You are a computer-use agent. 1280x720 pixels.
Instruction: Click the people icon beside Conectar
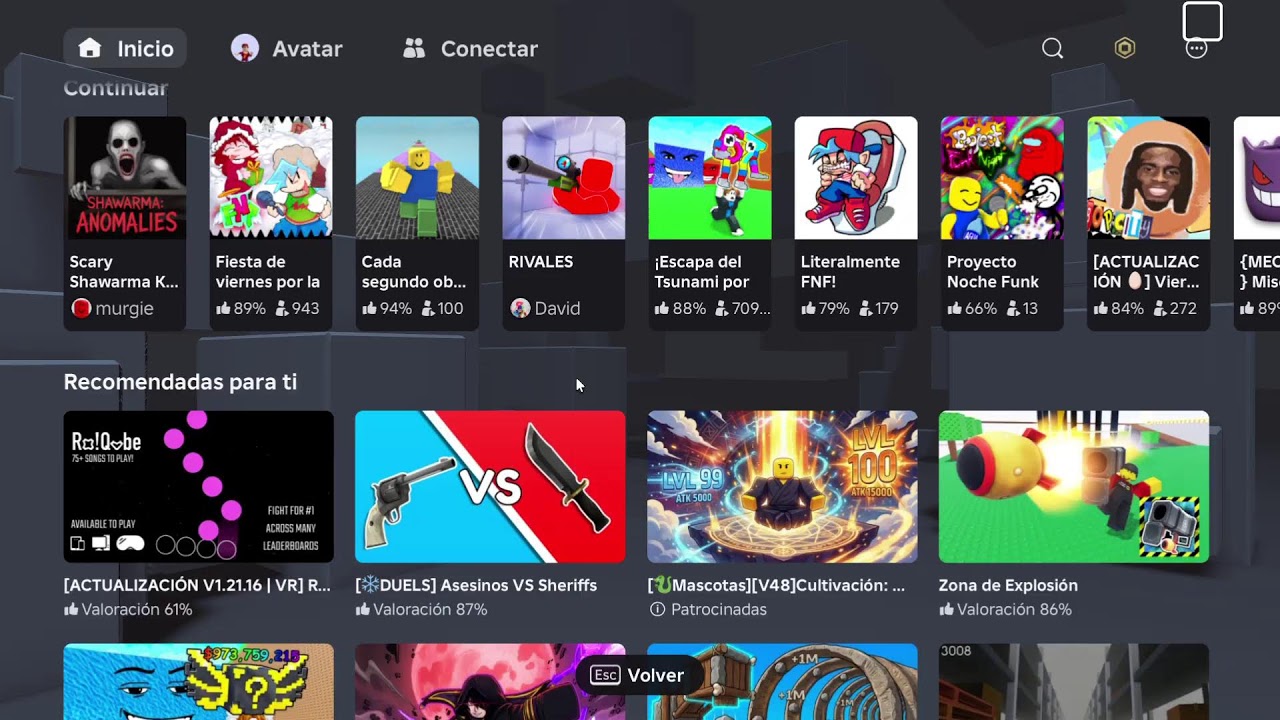click(x=415, y=48)
